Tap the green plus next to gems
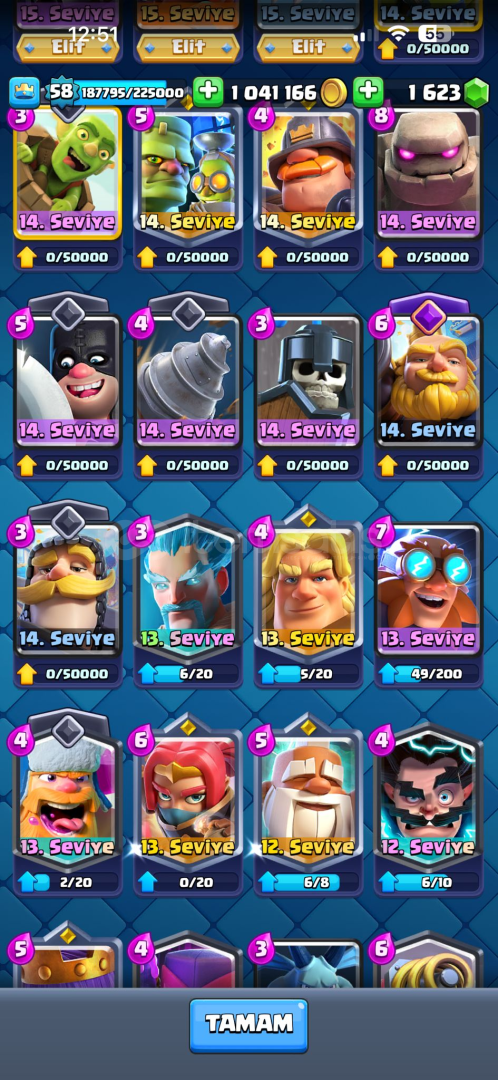This screenshot has height=1080, width=498. coord(369,92)
